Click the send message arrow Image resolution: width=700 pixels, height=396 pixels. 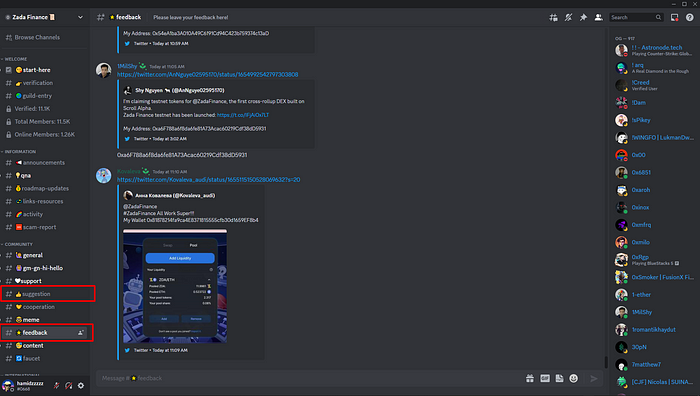594,378
